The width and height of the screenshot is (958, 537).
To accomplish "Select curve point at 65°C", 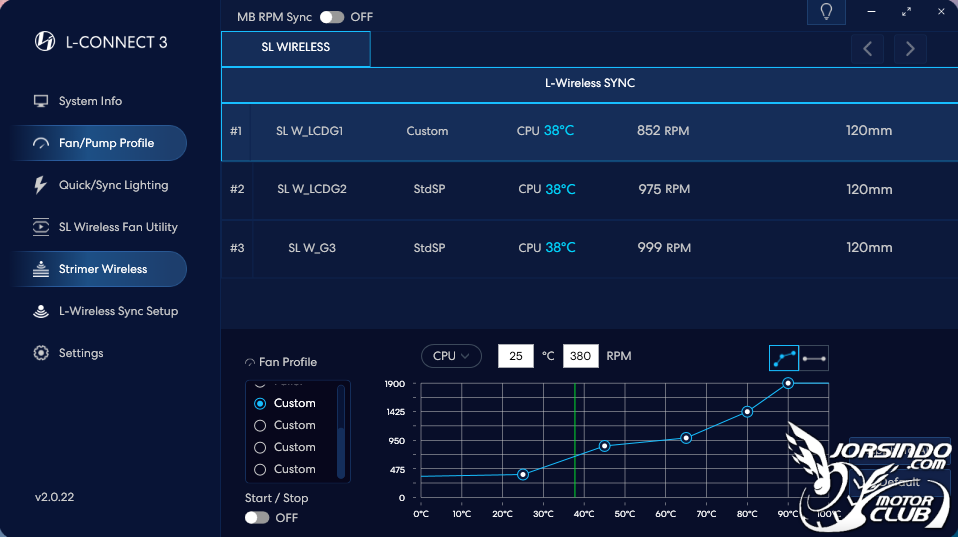I will (x=686, y=438).
